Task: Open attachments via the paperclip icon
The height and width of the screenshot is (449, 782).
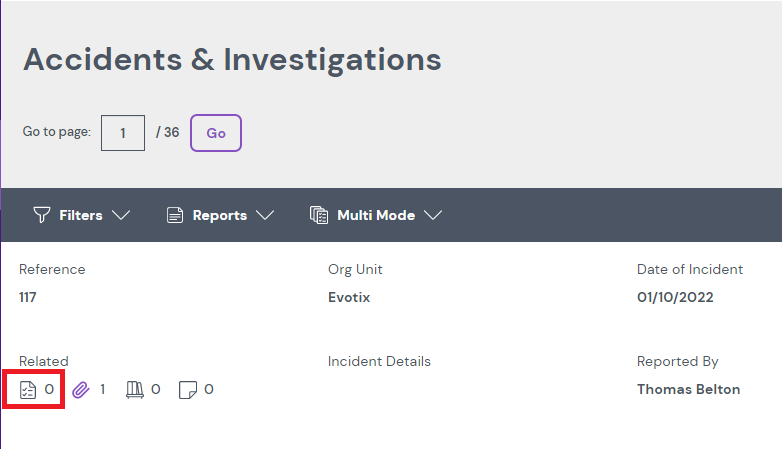Action: [x=81, y=389]
